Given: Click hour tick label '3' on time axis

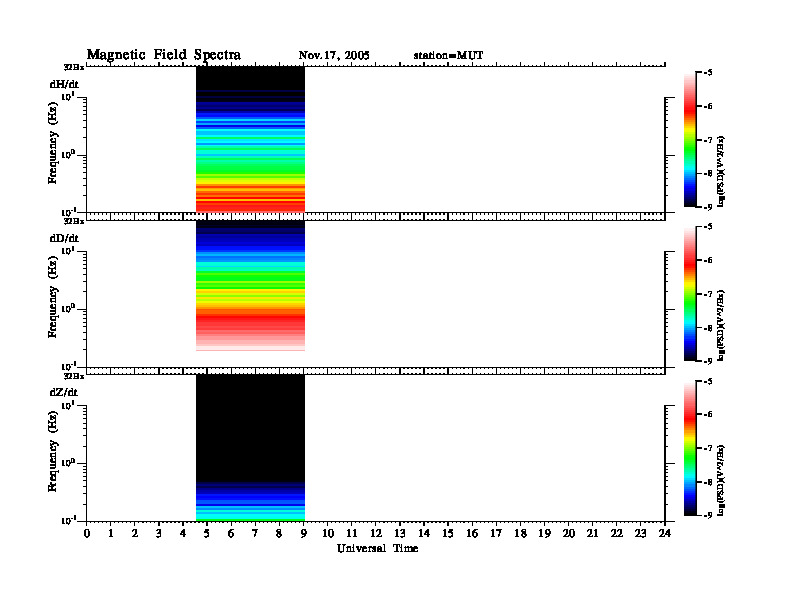Looking at the screenshot, I should (159, 533).
